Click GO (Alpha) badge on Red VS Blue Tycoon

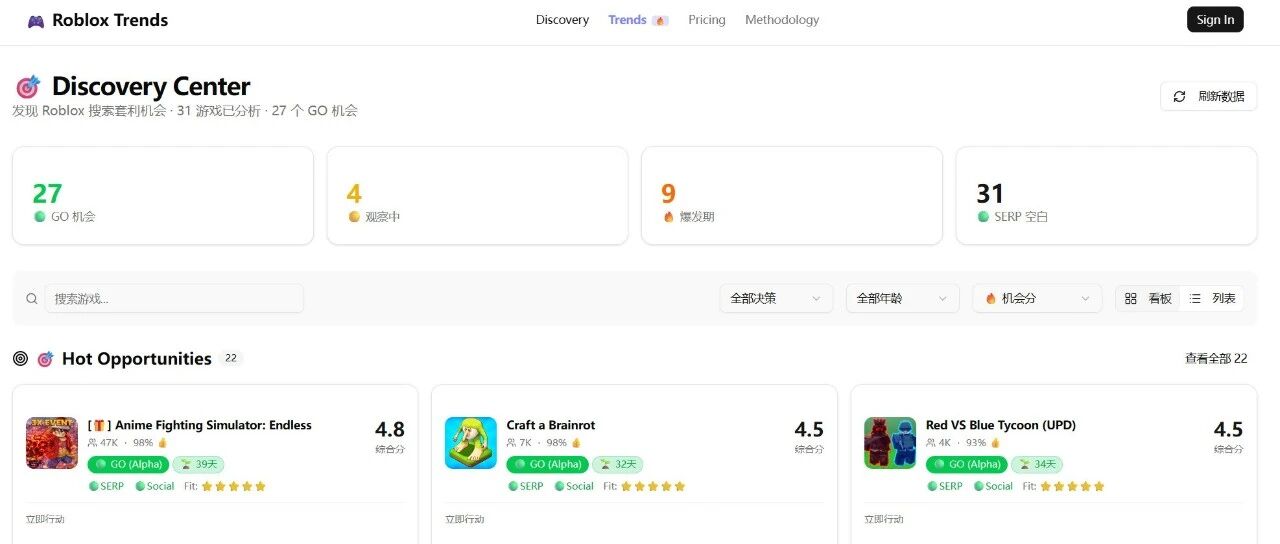point(966,464)
